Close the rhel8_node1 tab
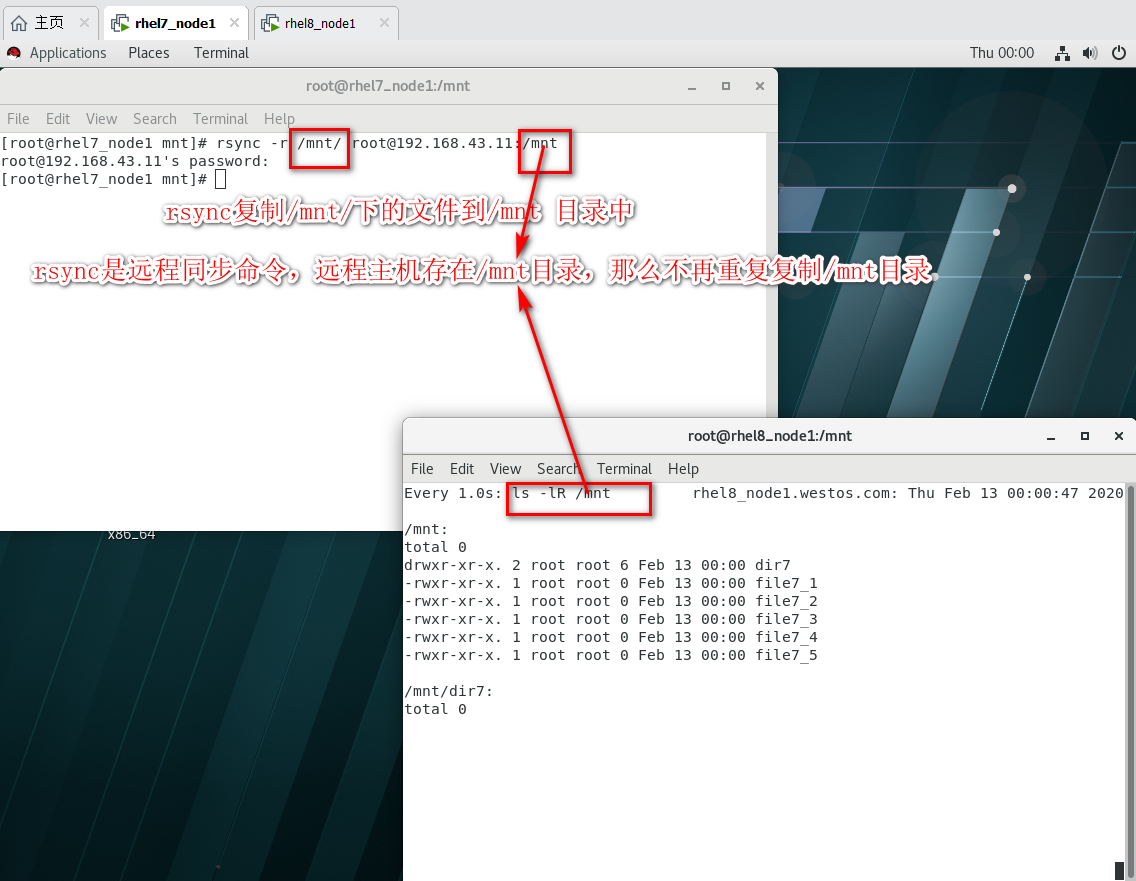The height and width of the screenshot is (881, 1136). [384, 23]
